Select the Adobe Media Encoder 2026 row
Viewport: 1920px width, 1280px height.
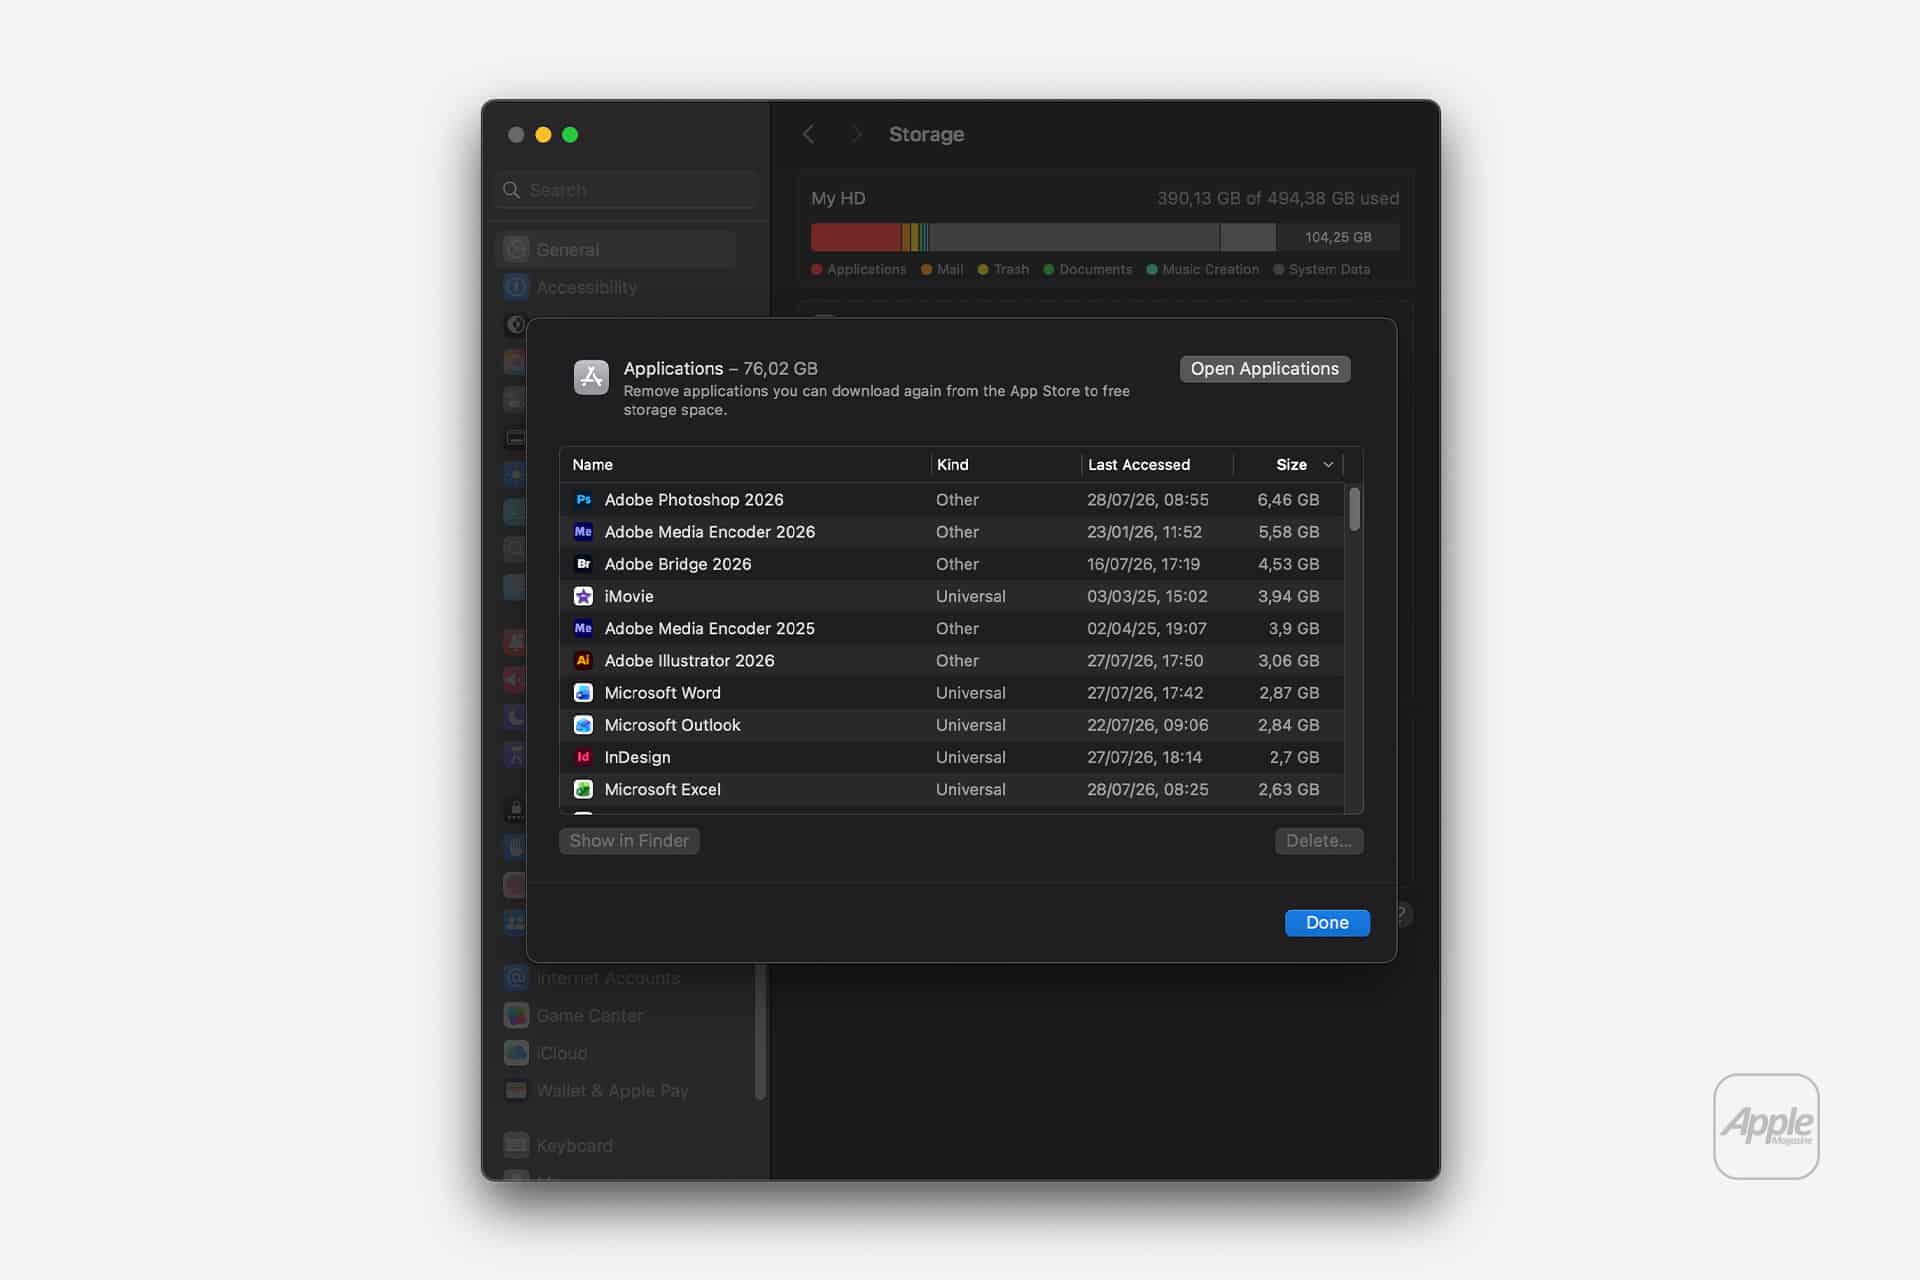pyautogui.click(x=952, y=532)
